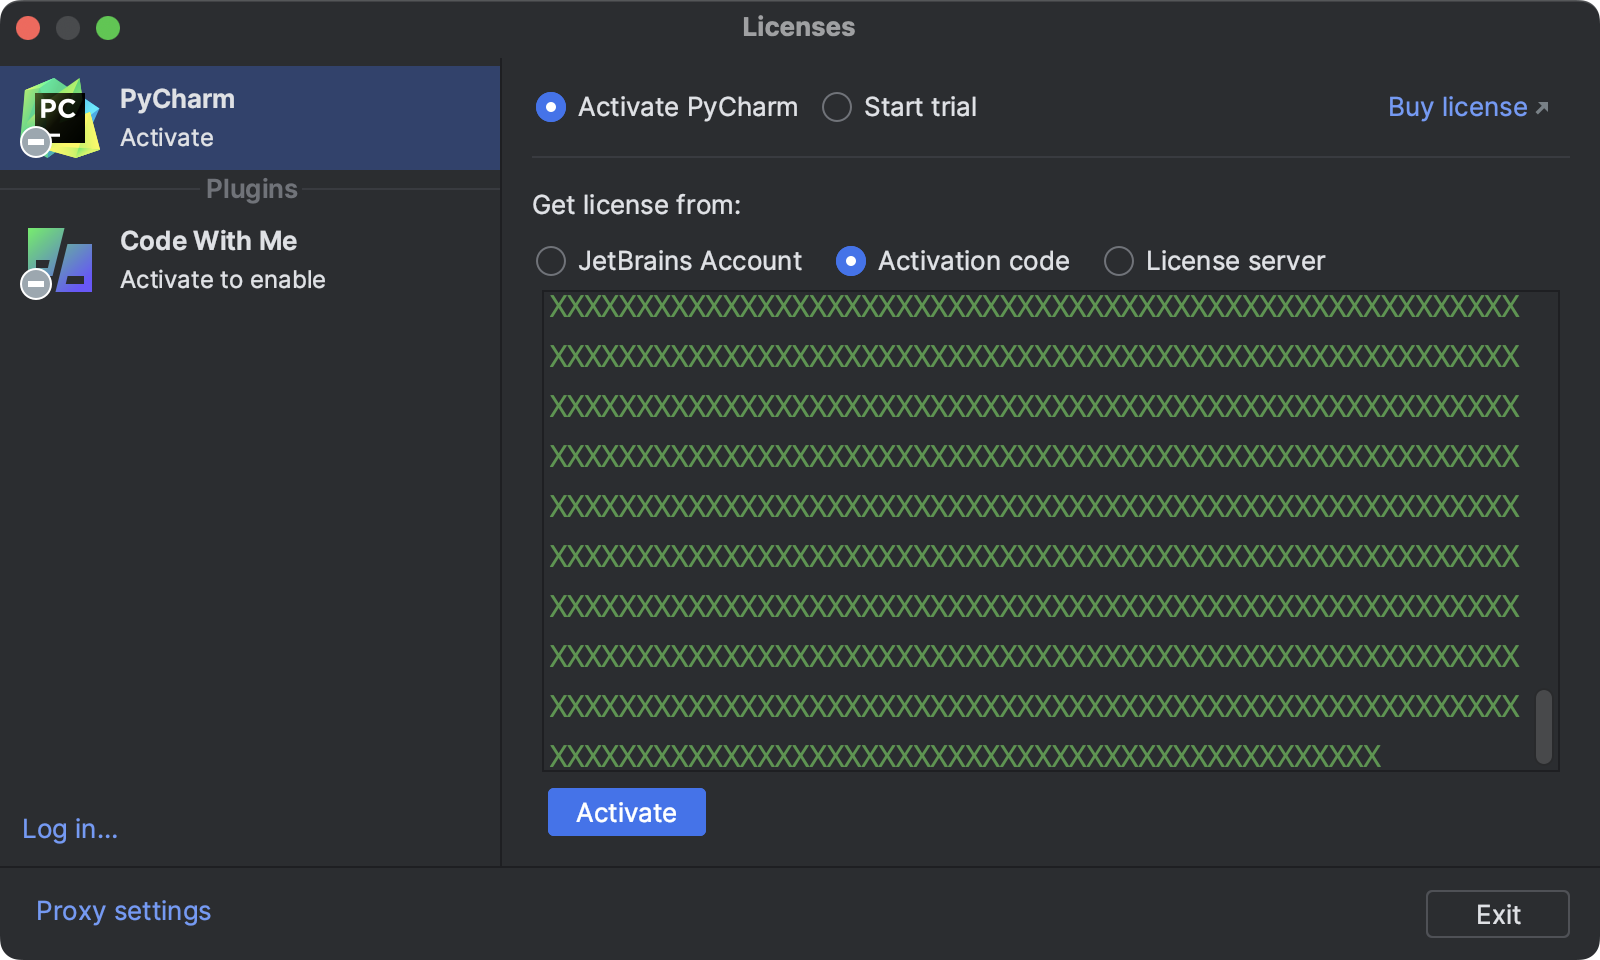Open Proxy settings
Image resolution: width=1600 pixels, height=960 pixels.
pos(122,911)
